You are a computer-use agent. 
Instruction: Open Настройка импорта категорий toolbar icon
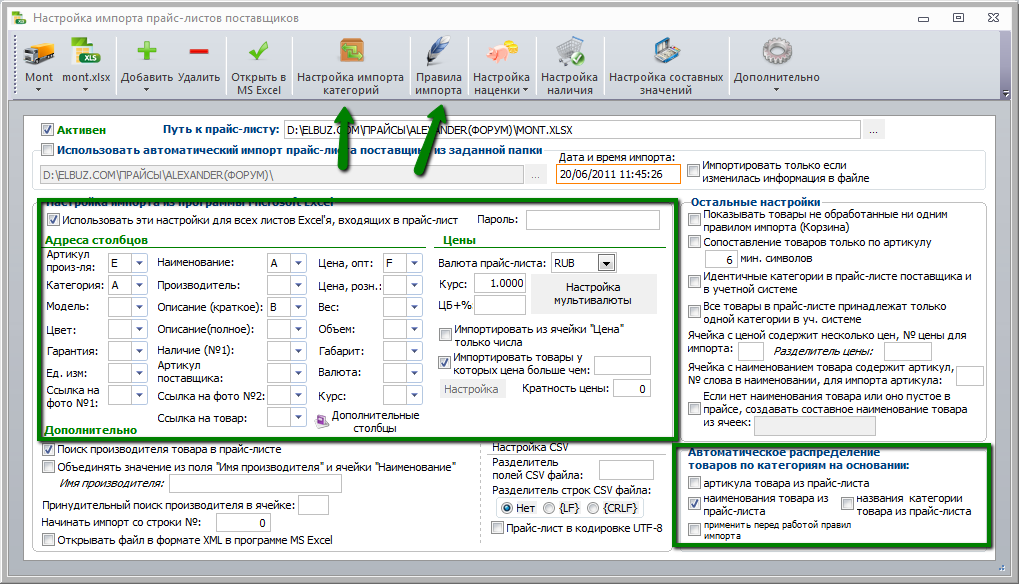[x=351, y=51]
